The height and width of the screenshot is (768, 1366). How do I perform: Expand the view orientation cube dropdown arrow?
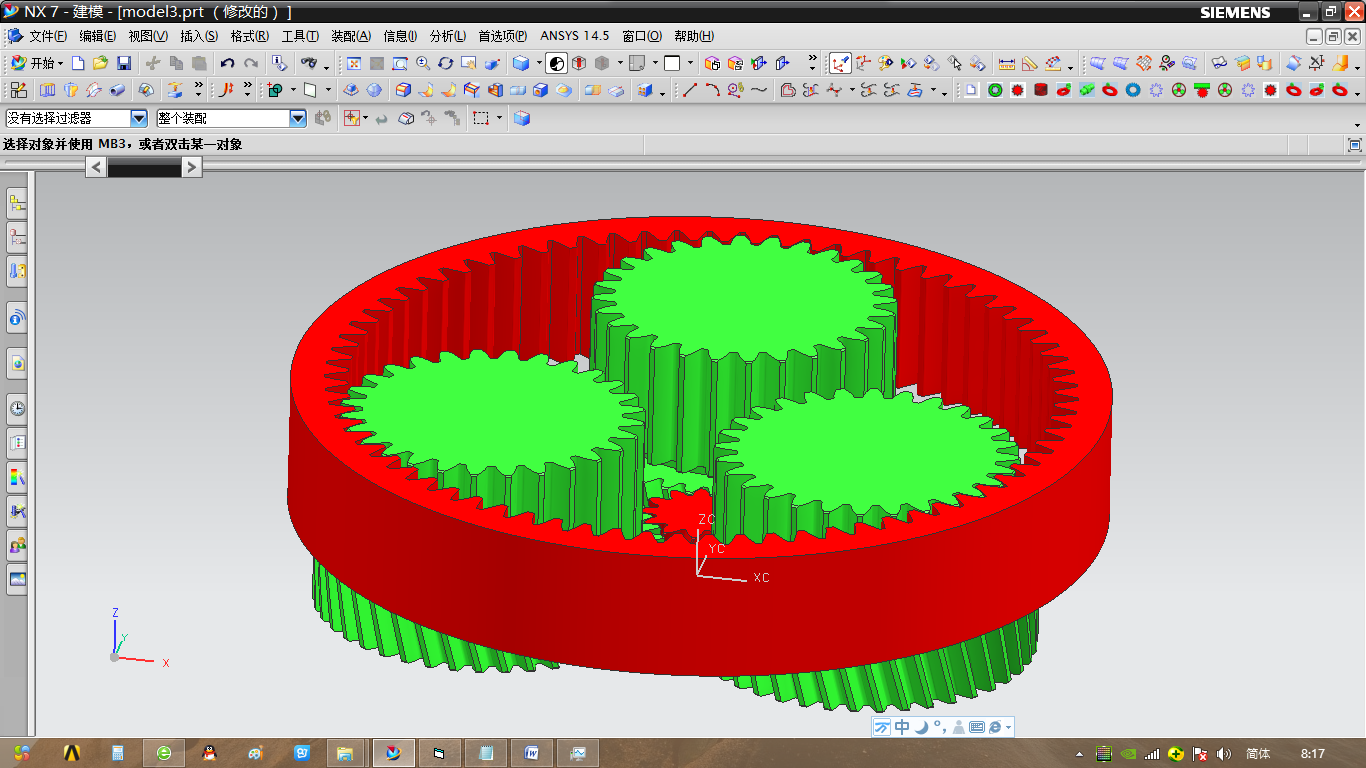(539, 63)
